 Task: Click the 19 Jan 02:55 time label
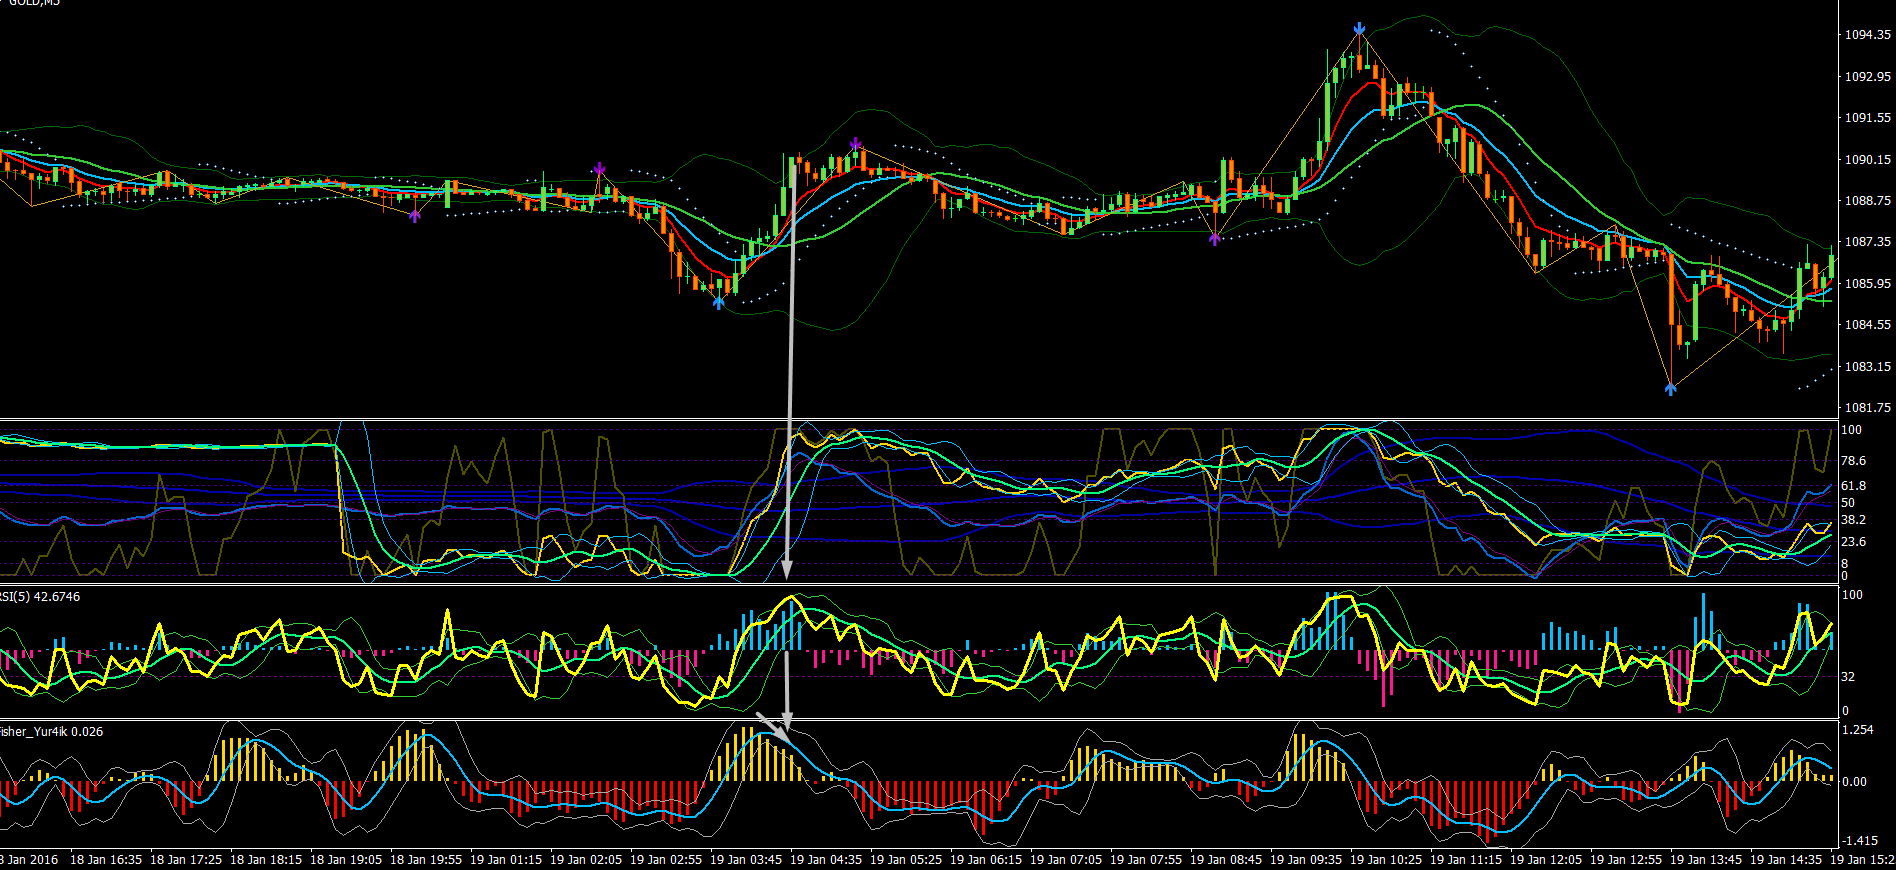pyautogui.click(x=666, y=860)
